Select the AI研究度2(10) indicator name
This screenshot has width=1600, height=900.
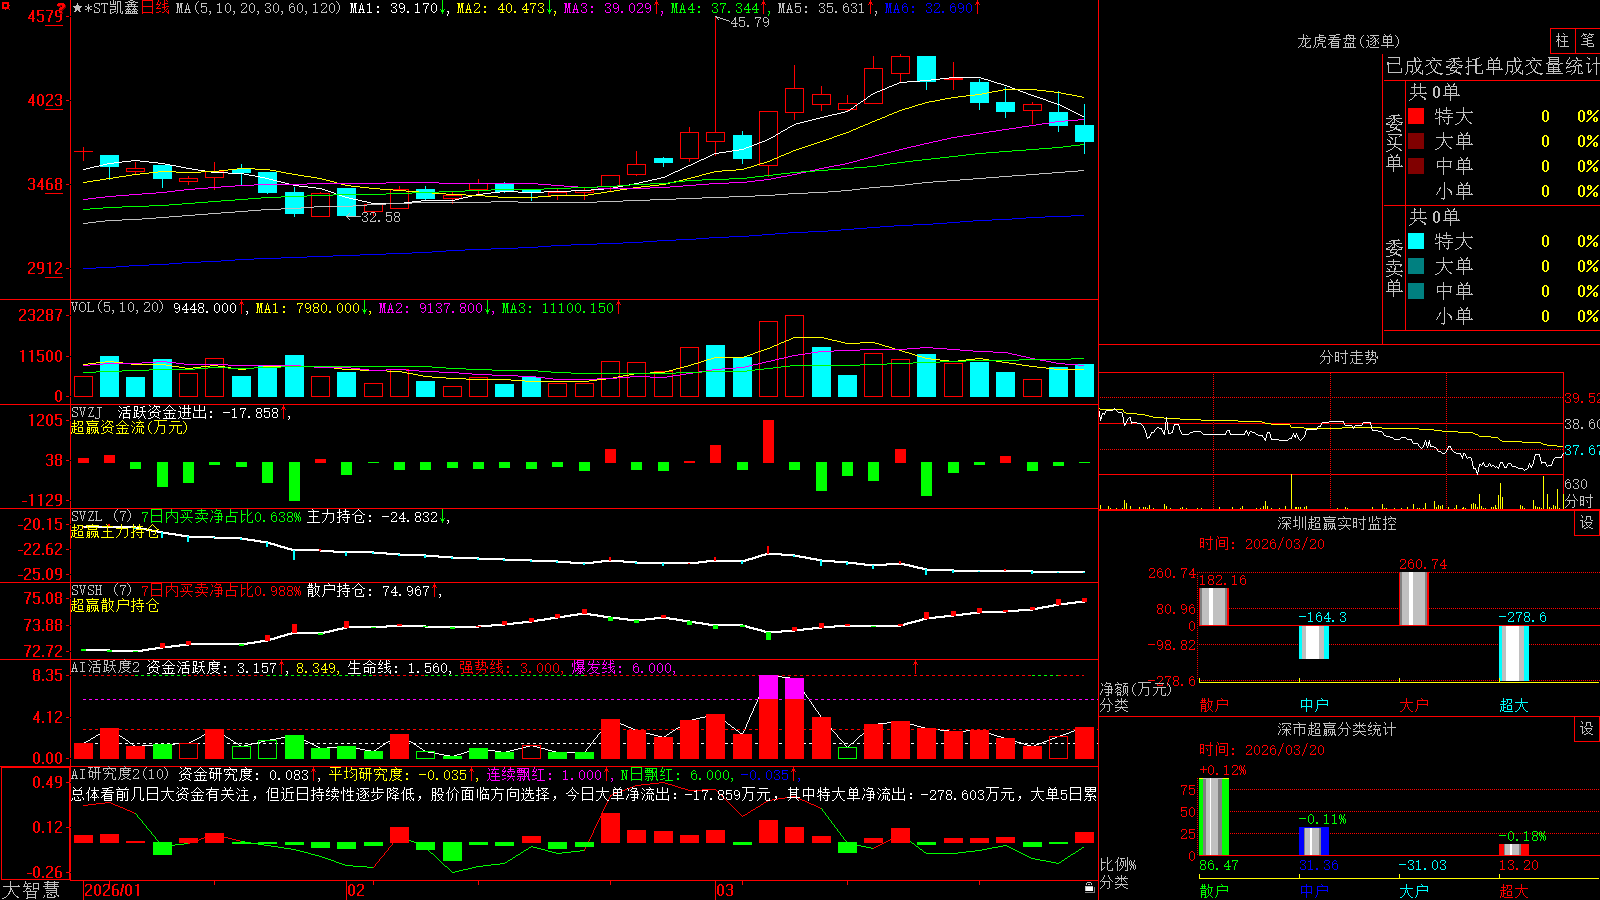120,774
